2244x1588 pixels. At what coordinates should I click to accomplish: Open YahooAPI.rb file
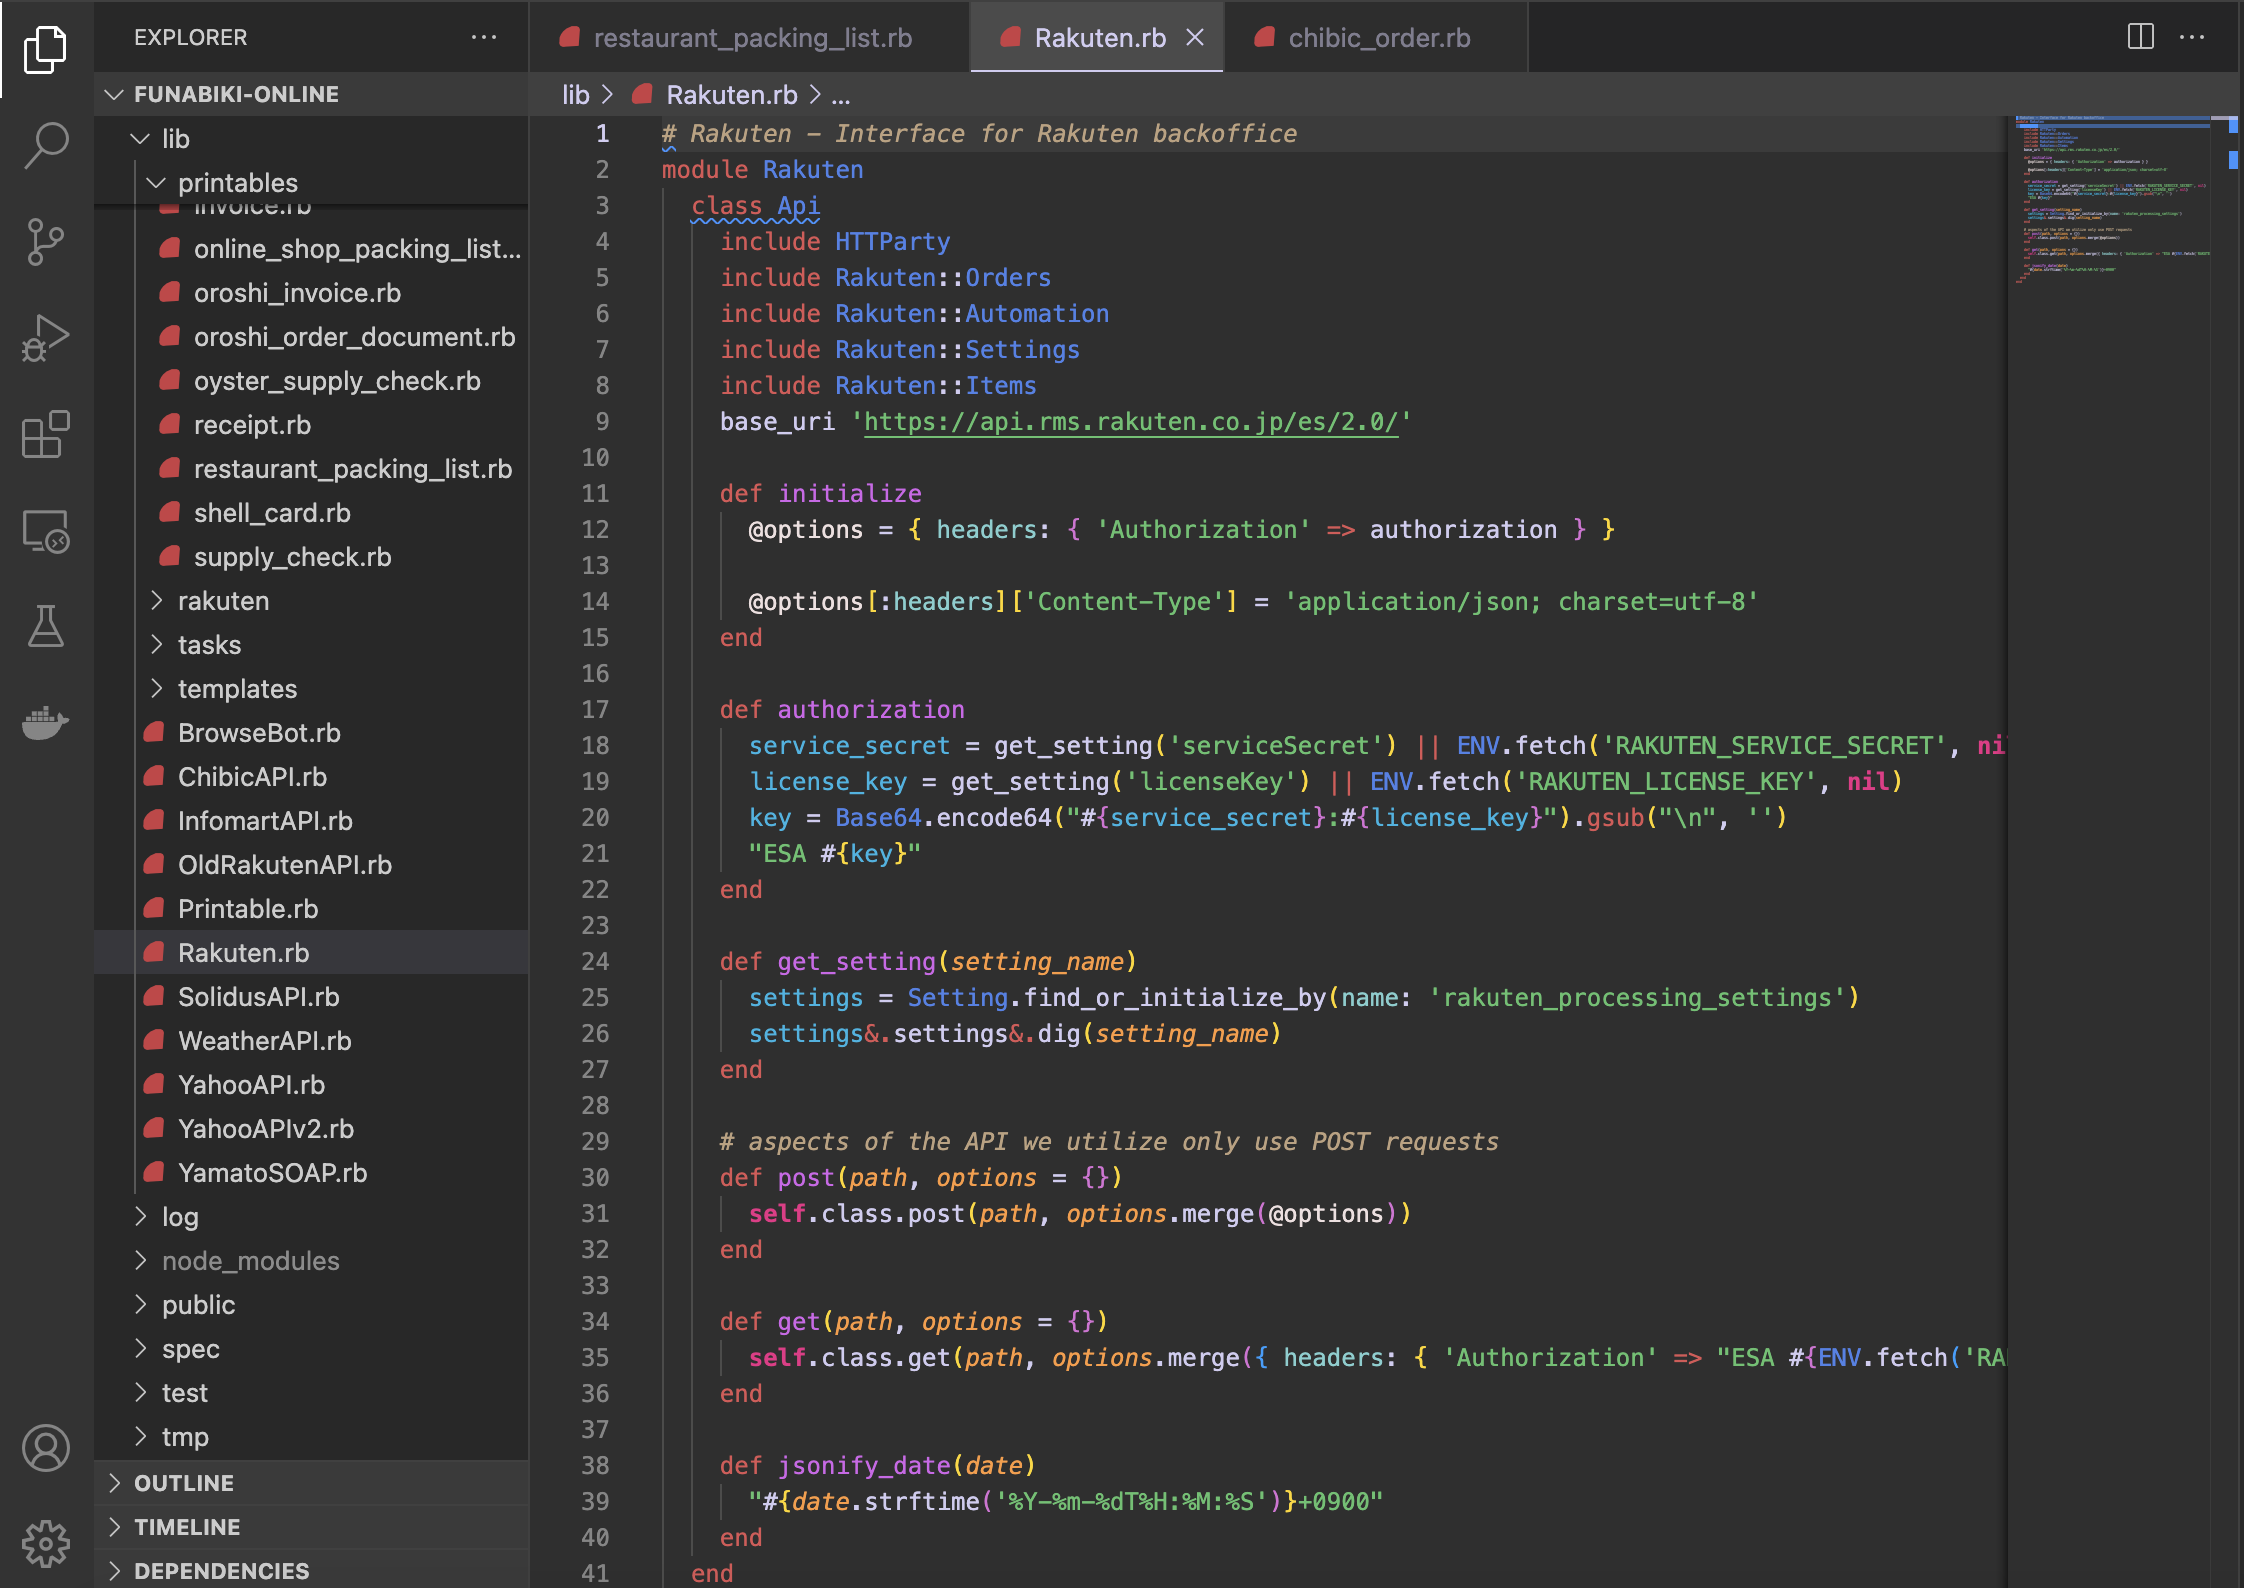(311, 1084)
